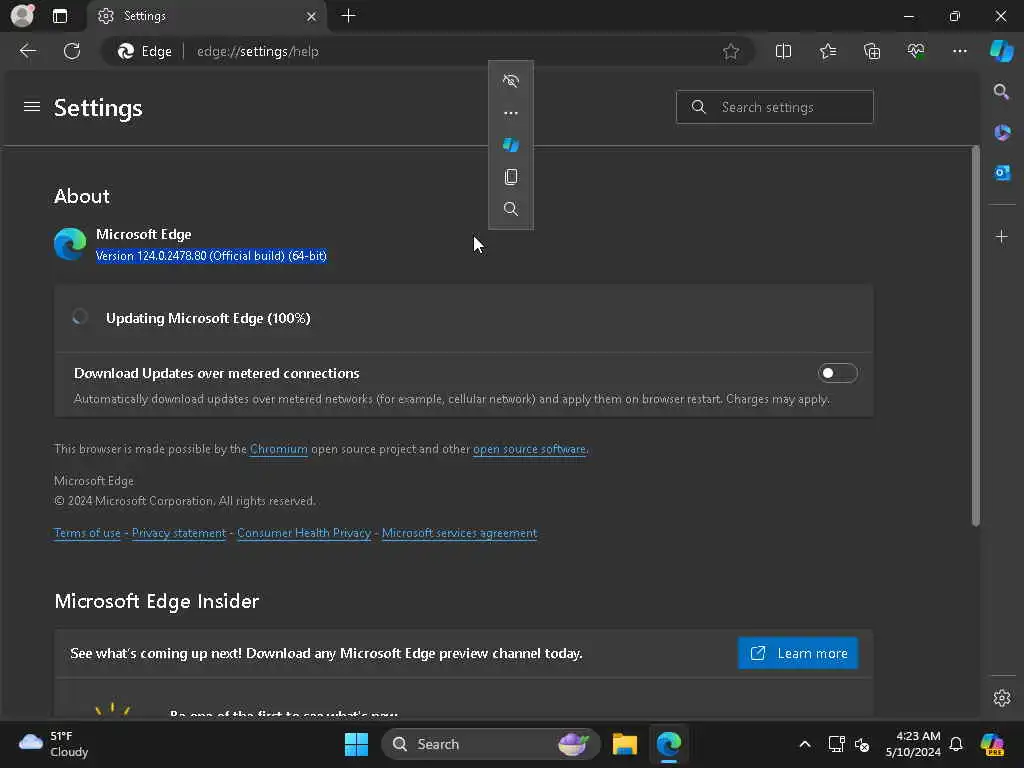This screenshot has width=1024, height=768.
Task: Click the Edge taskbar icon
Action: click(x=669, y=744)
